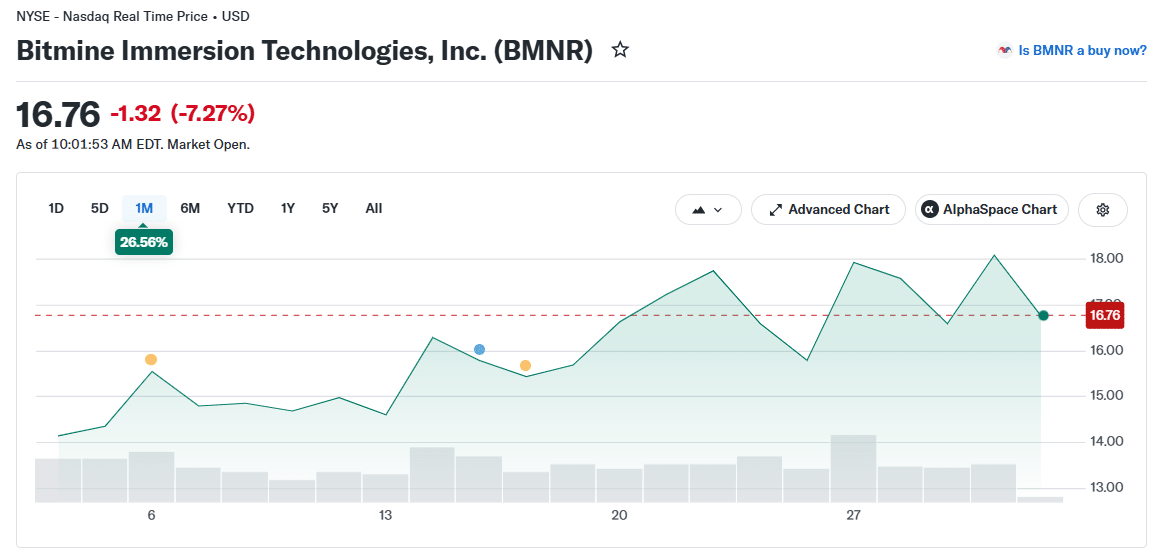
Task: Select the 5D range tab
Action: [99, 209]
